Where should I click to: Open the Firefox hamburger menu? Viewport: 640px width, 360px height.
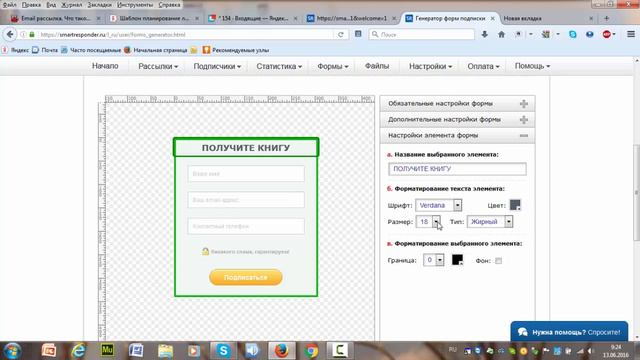click(x=631, y=35)
